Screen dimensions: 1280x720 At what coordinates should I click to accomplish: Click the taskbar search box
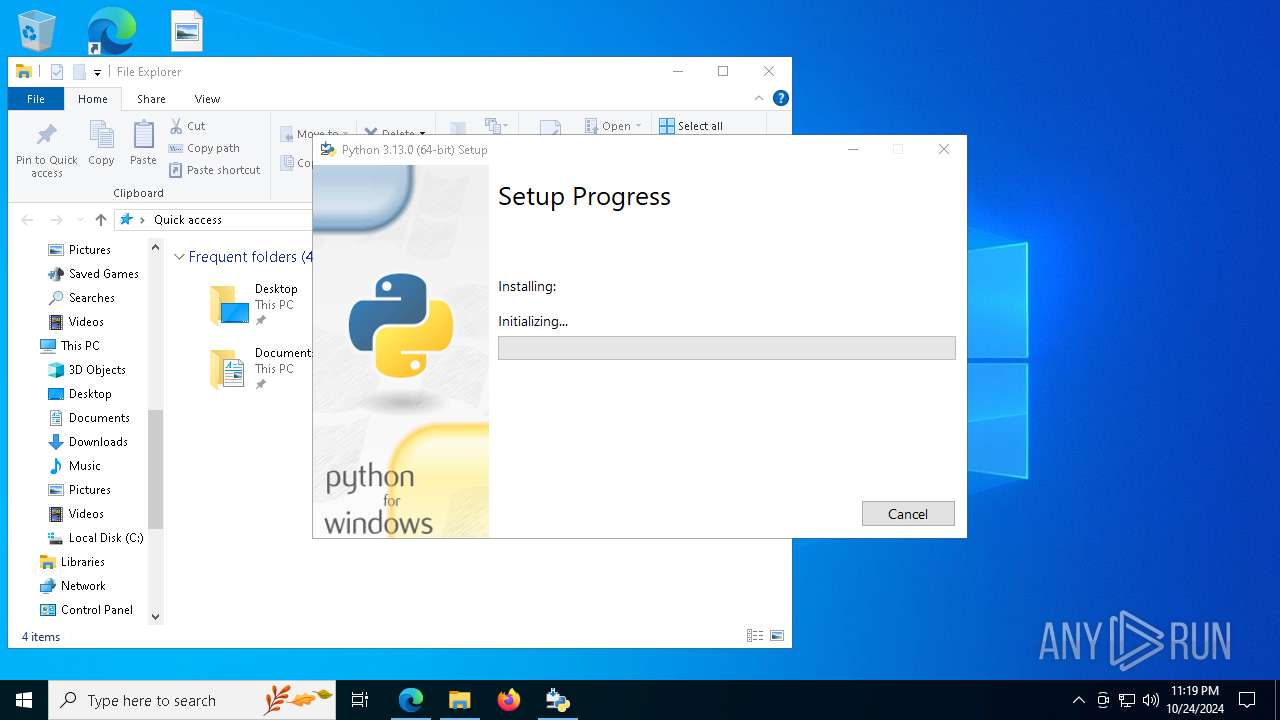click(x=192, y=700)
